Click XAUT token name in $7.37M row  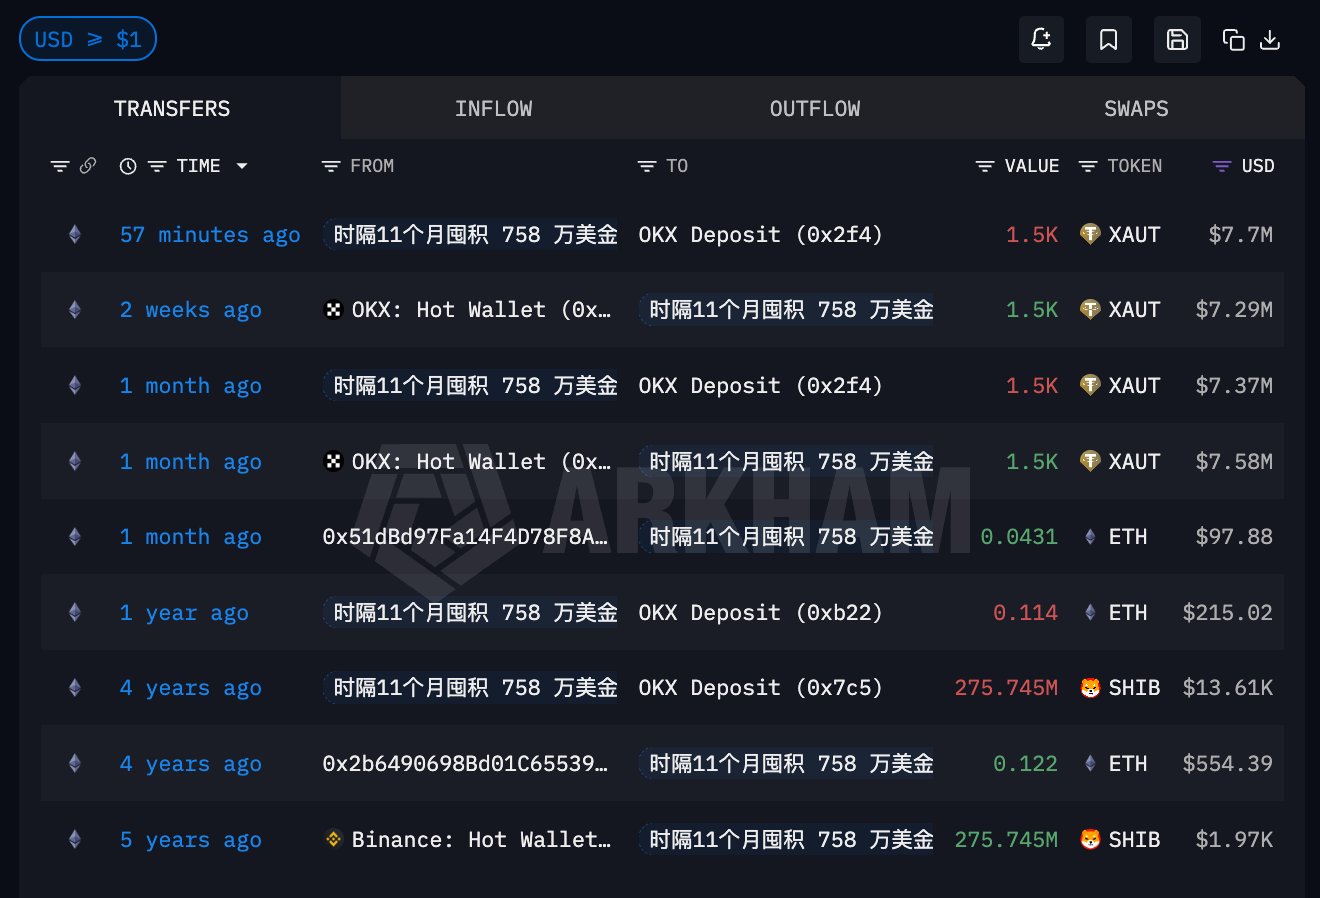pos(1135,386)
